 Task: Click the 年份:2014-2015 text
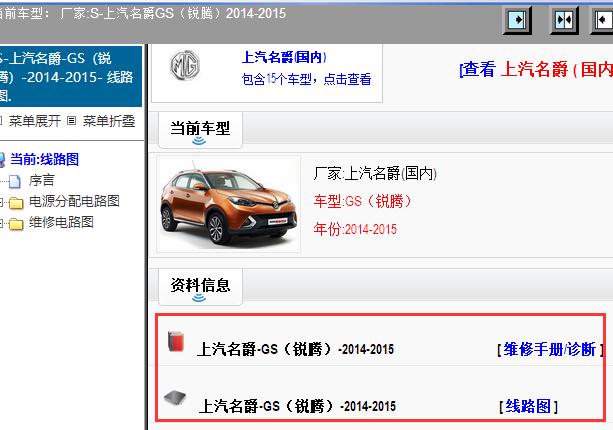click(355, 229)
